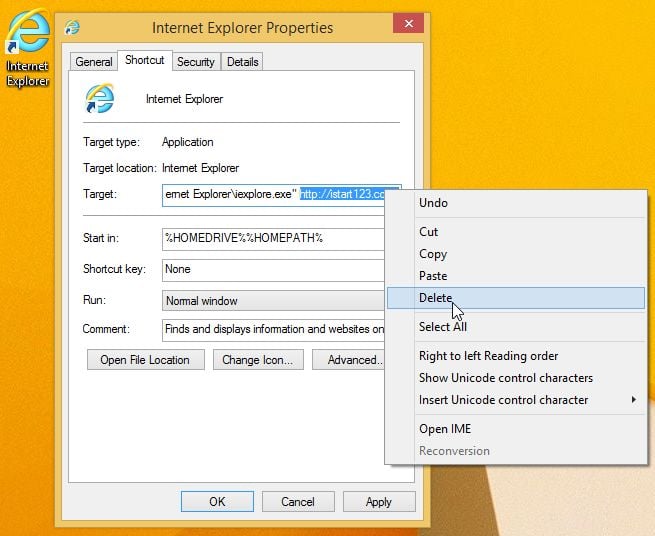Viewport: 655px width, 536px height.
Task: Choose Cut in the context menu
Action: click(x=516, y=232)
